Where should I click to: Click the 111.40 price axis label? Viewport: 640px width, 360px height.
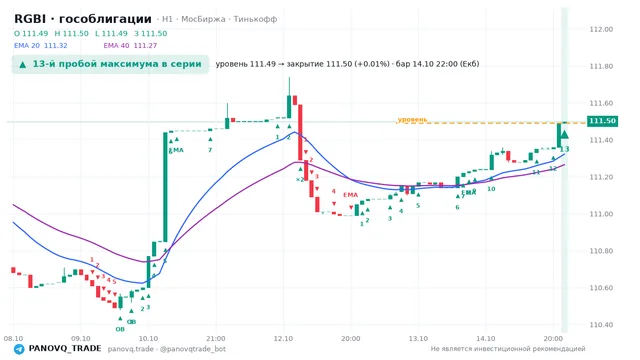[x=601, y=140]
